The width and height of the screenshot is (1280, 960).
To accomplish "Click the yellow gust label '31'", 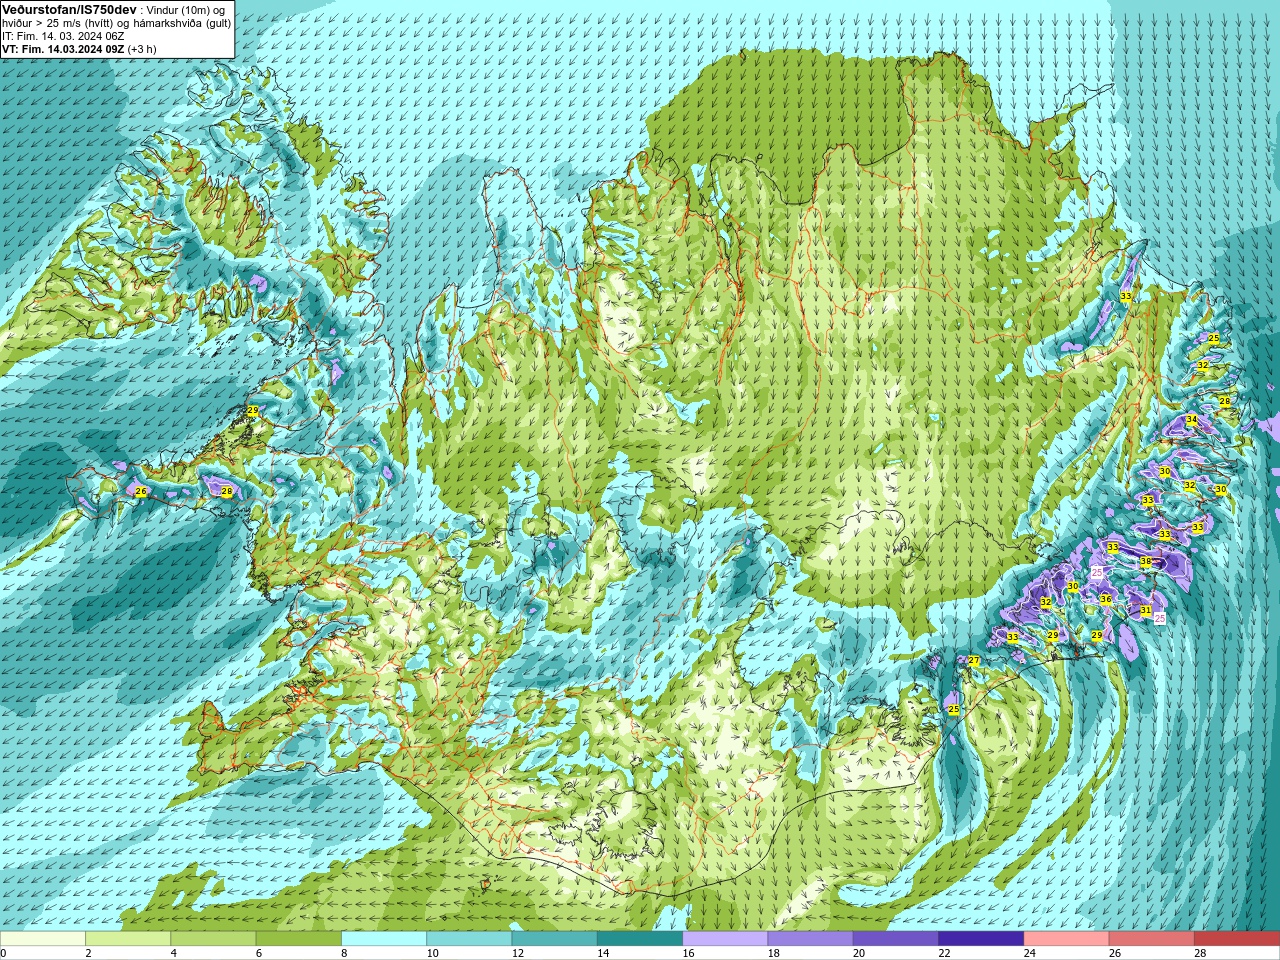I will point(1146,610).
